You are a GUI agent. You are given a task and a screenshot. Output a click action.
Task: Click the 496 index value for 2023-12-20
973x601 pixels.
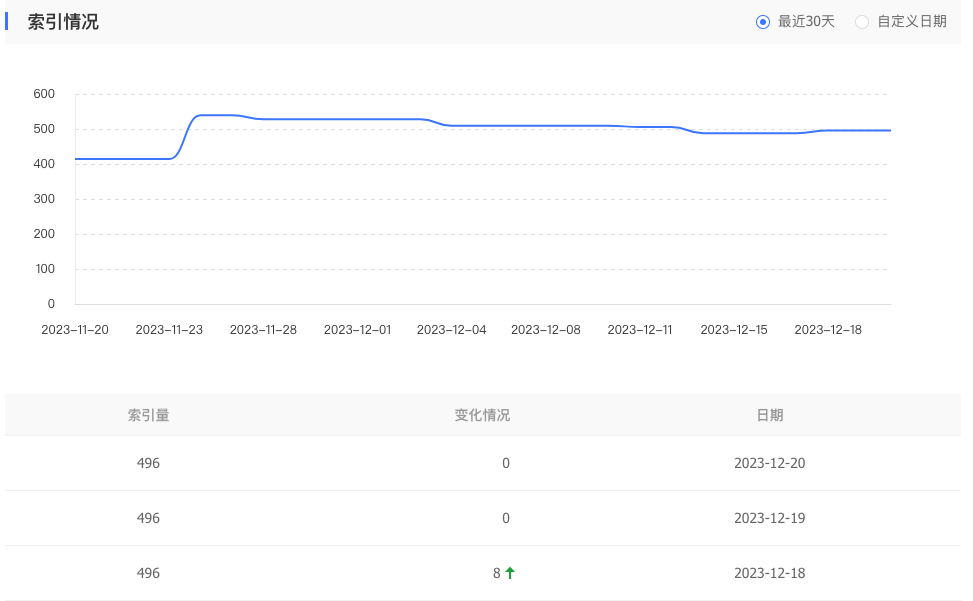(148, 463)
